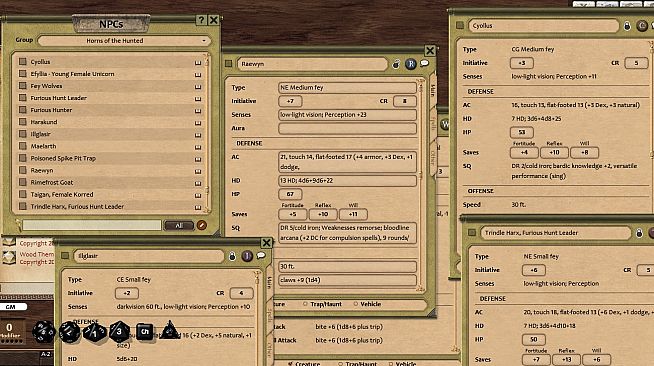The image size is (654, 366).
Task: Pick the d6 cube die
Action: (x=144, y=332)
